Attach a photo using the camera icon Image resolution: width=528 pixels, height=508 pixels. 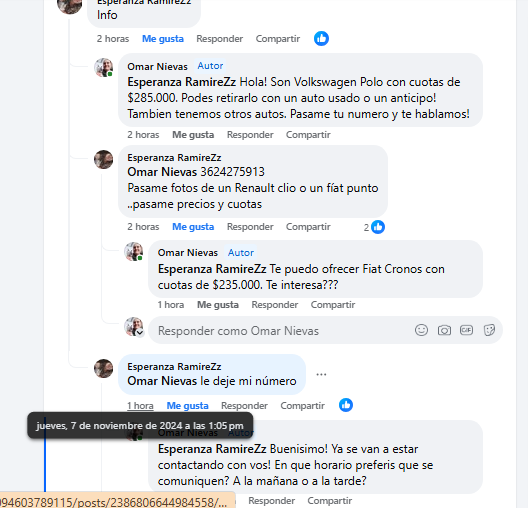[x=444, y=330]
